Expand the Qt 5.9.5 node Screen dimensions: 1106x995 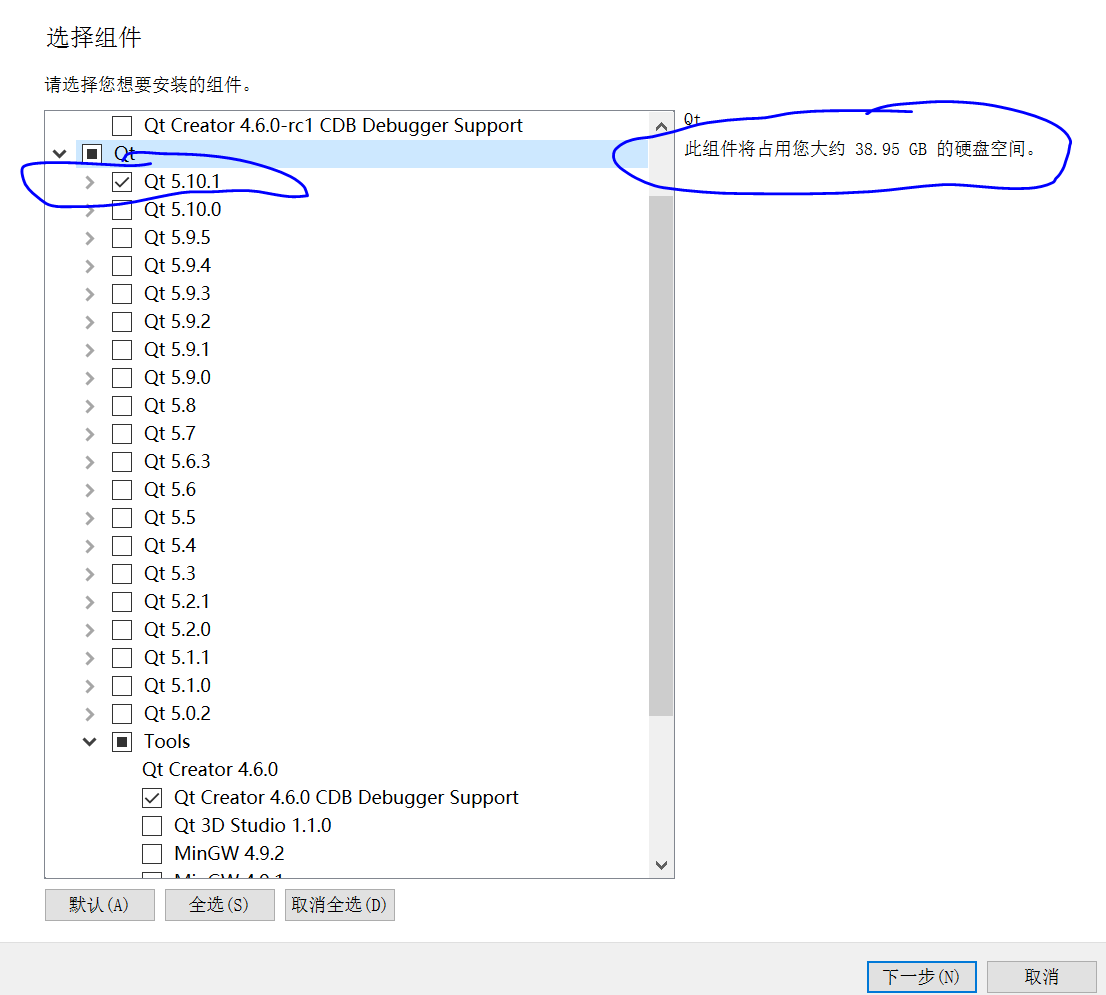click(x=90, y=238)
